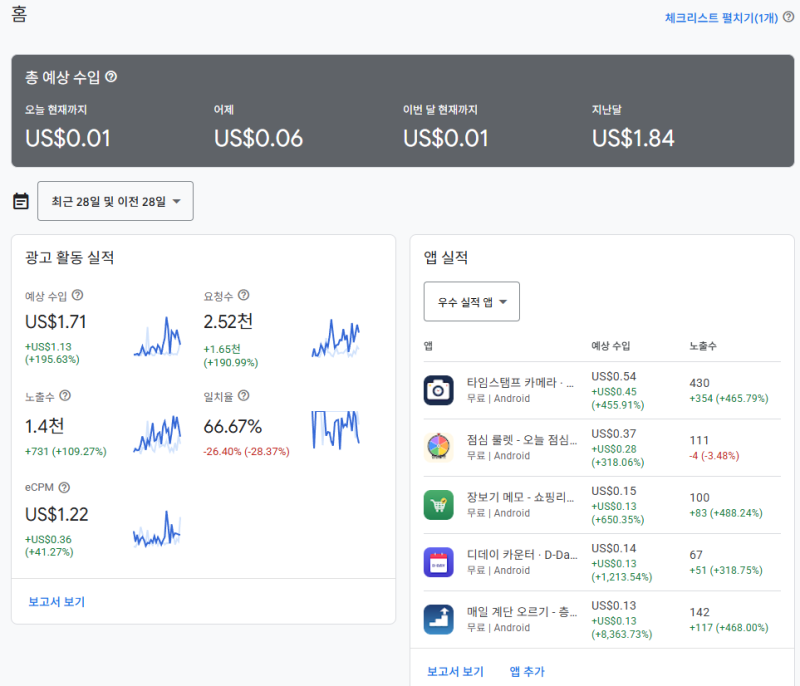Click the +8,363.73% change for 매일 계단 오르기
800x686 pixels.
coord(622,634)
